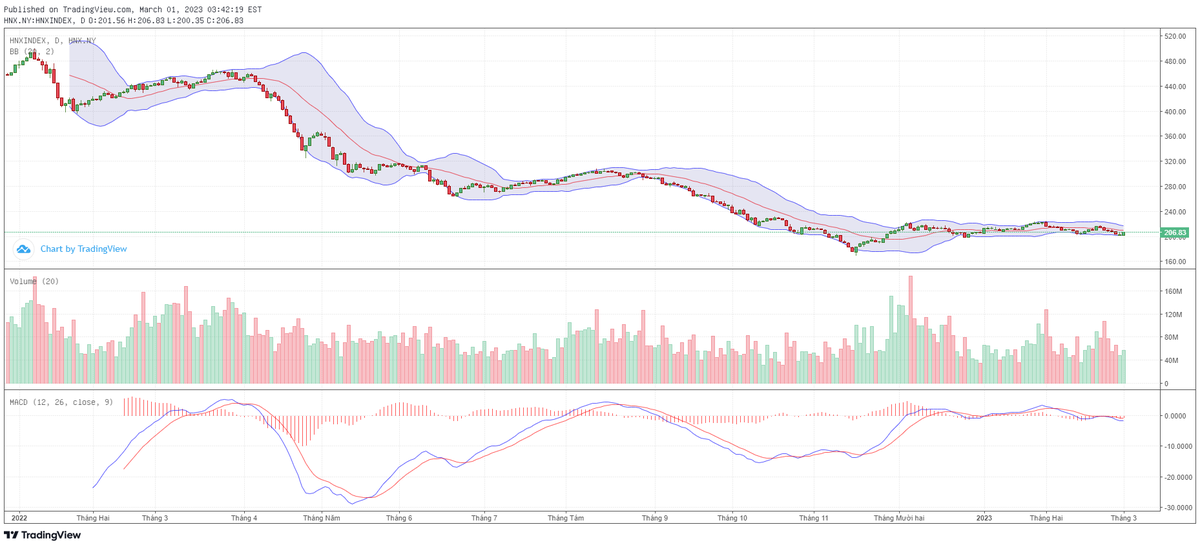Click the 2023 label on time axis

coord(984,518)
